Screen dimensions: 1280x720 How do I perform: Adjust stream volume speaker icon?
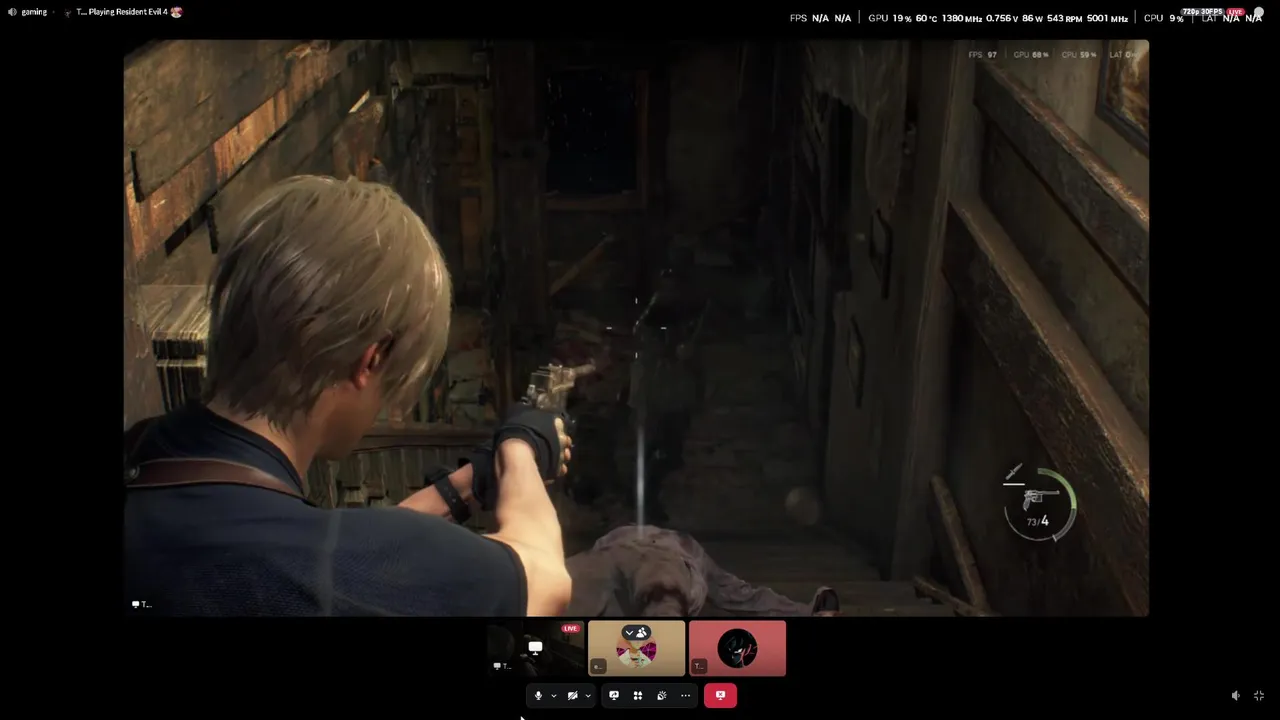tap(1236, 696)
